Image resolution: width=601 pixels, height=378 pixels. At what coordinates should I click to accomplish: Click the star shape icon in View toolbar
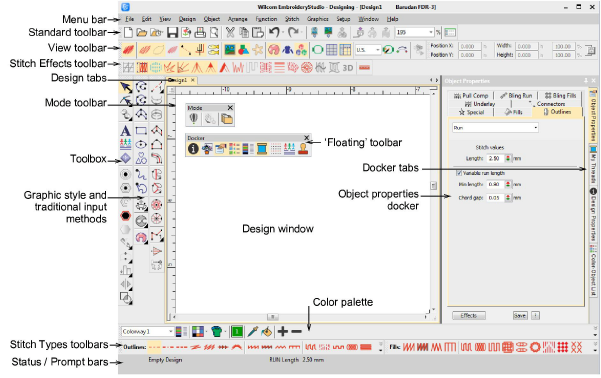(258, 50)
